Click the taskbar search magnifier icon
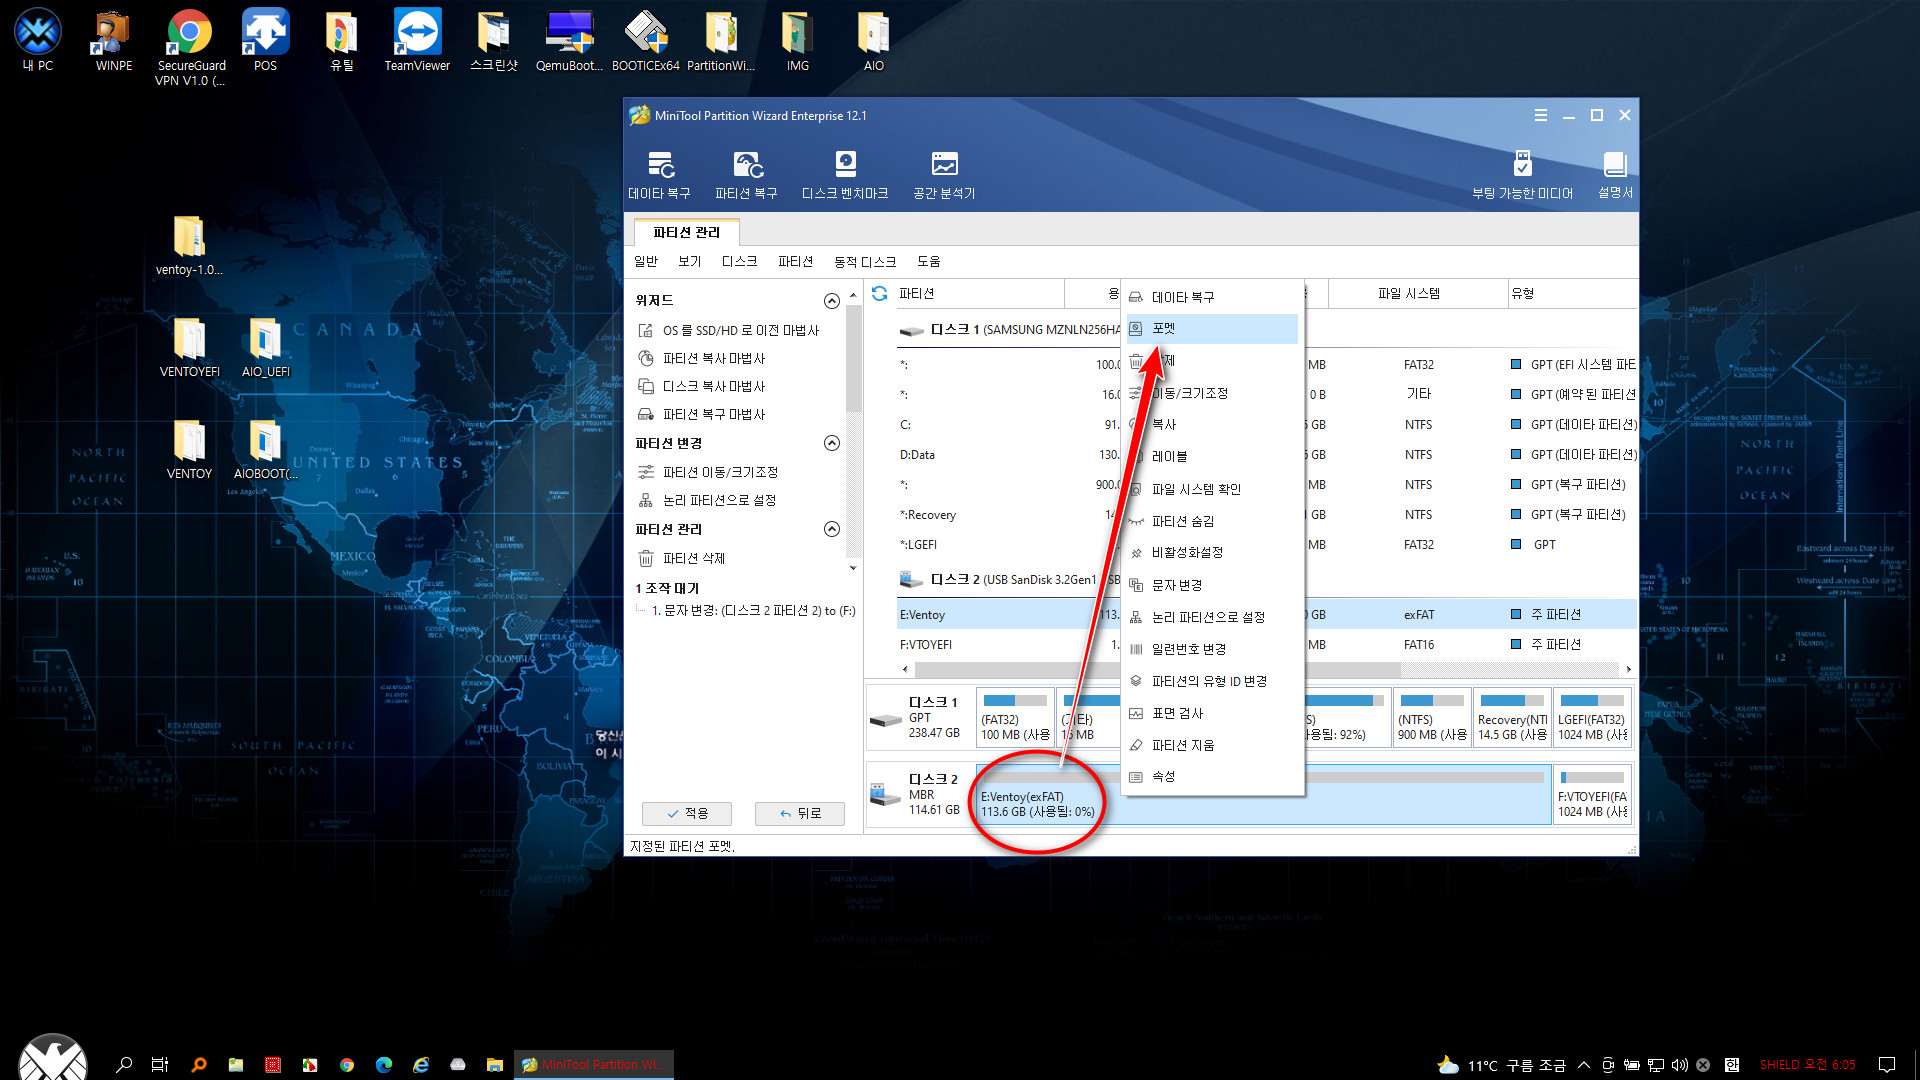The image size is (1920, 1080). (124, 1065)
